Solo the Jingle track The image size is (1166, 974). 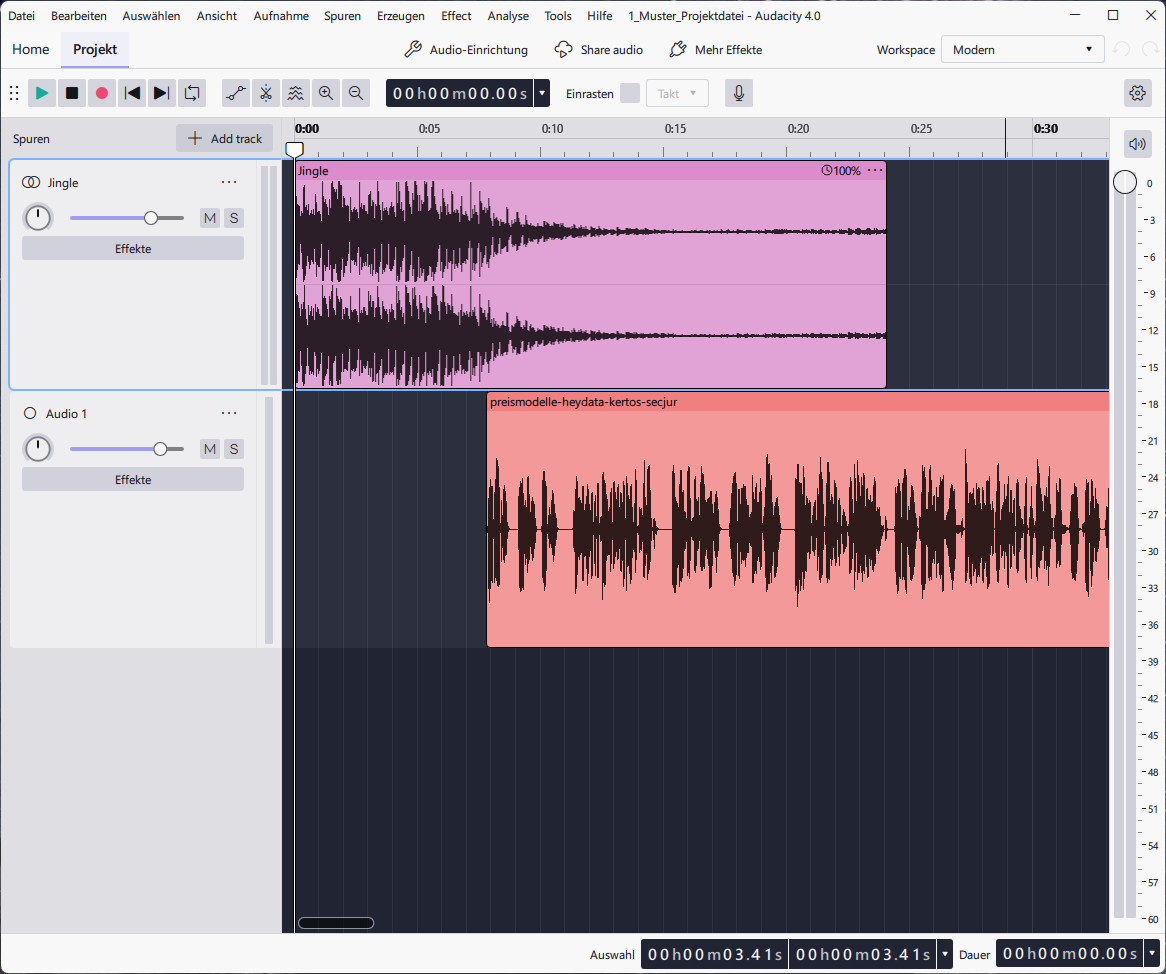coord(234,218)
